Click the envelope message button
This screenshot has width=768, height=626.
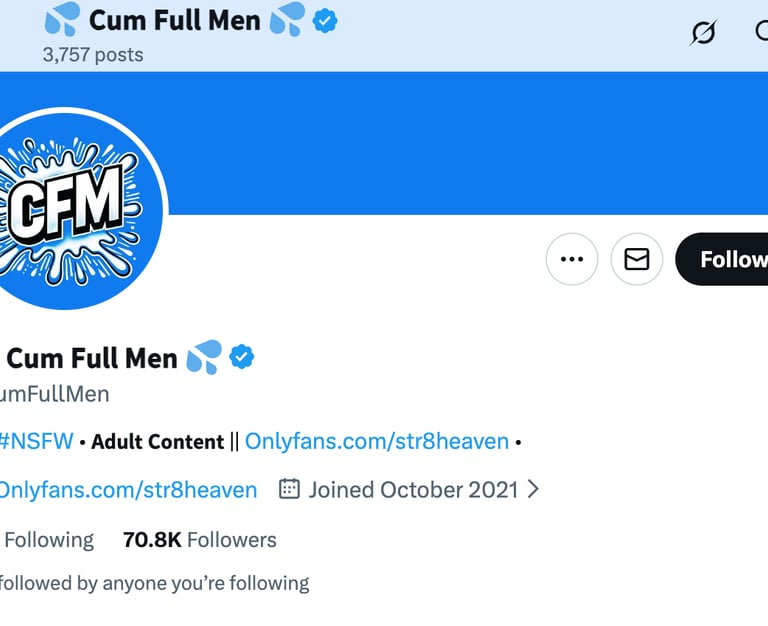coord(637,260)
